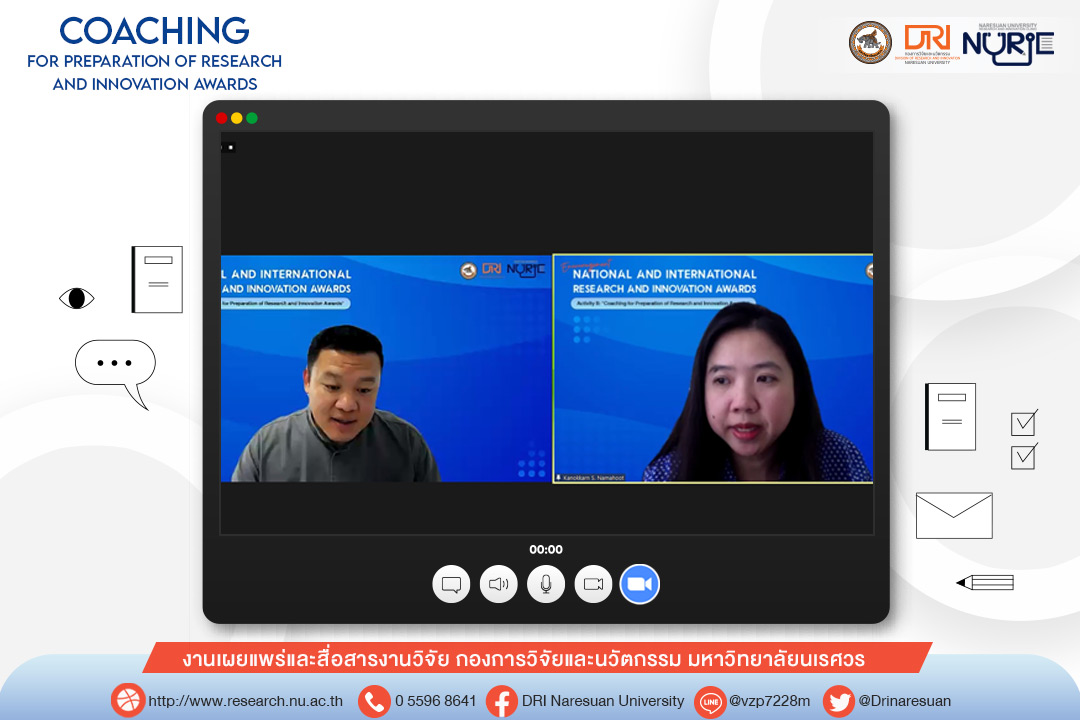This screenshot has width=1080, height=720.
Task: Select the female speaker's video tile
Action: 713,369
